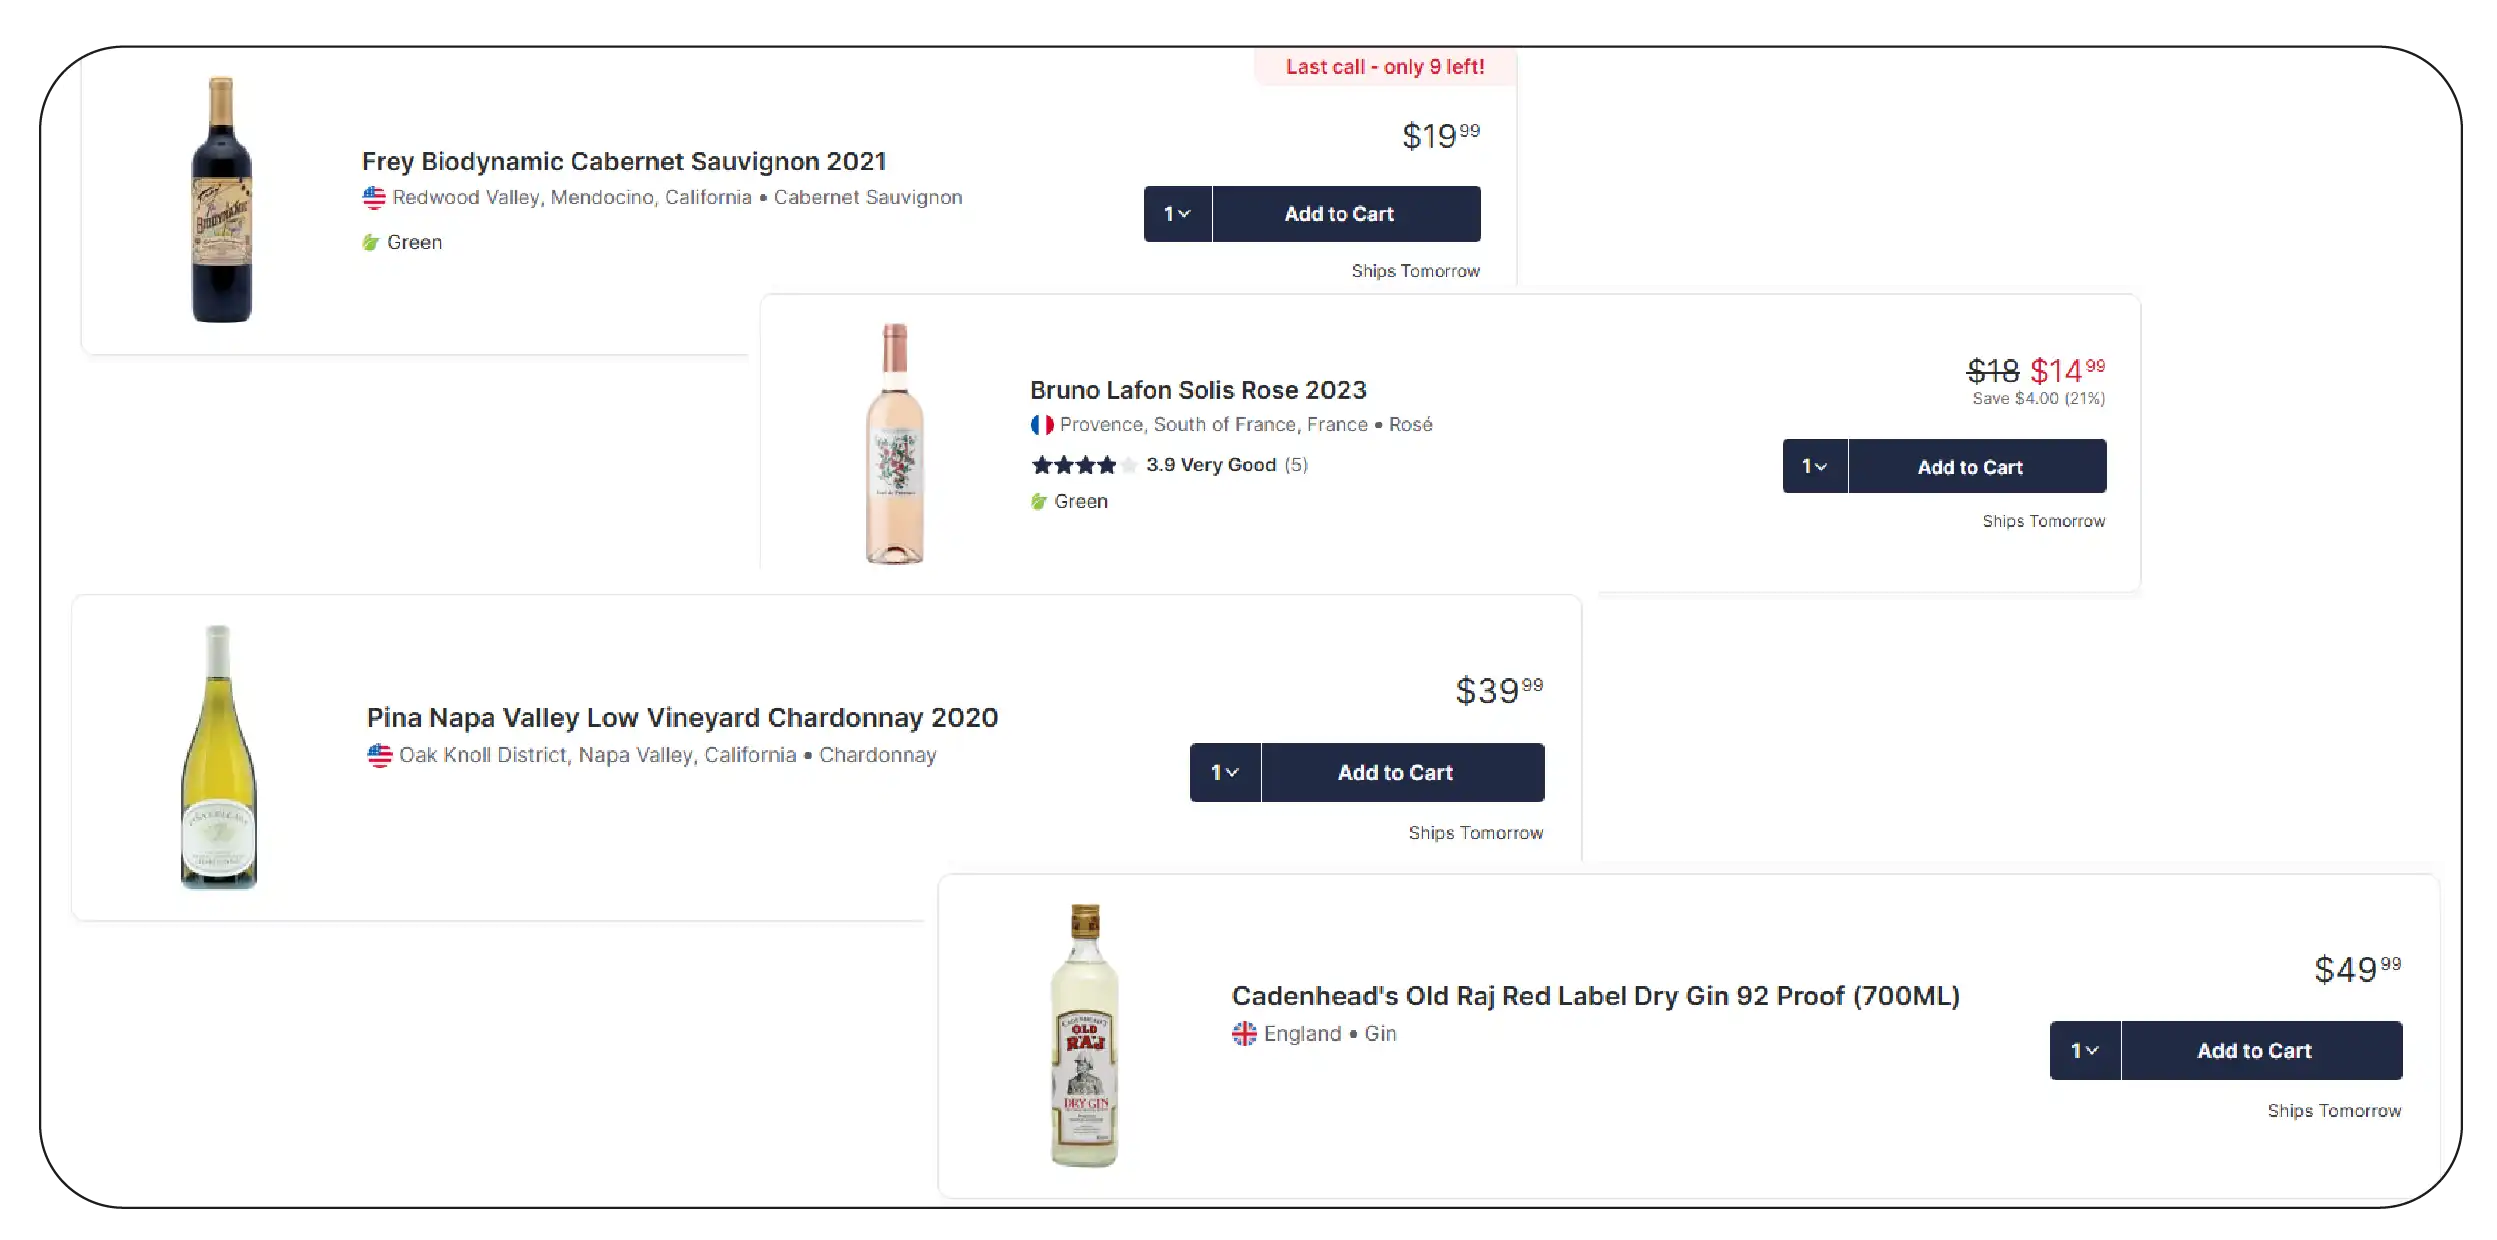Open quantity dropdown for Frey Cabernet Sauvignon
Image resolution: width=2497 pixels, height=1240 pixels.
pyautogui.click(x=1177, y=214)
